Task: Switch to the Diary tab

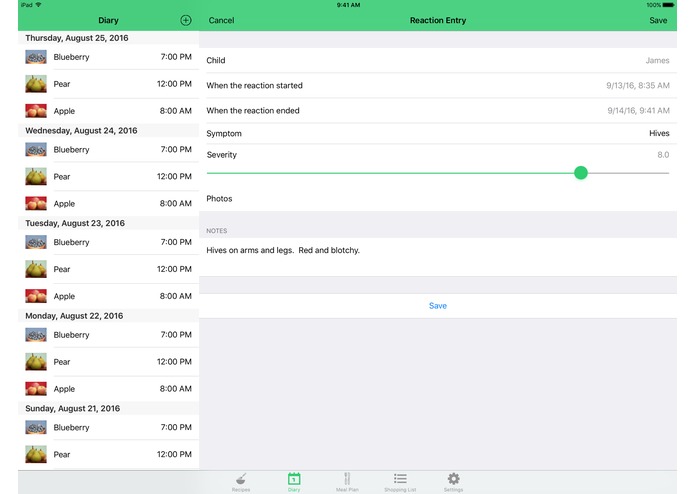Action: pyautogui.click(x=294, y=482)
